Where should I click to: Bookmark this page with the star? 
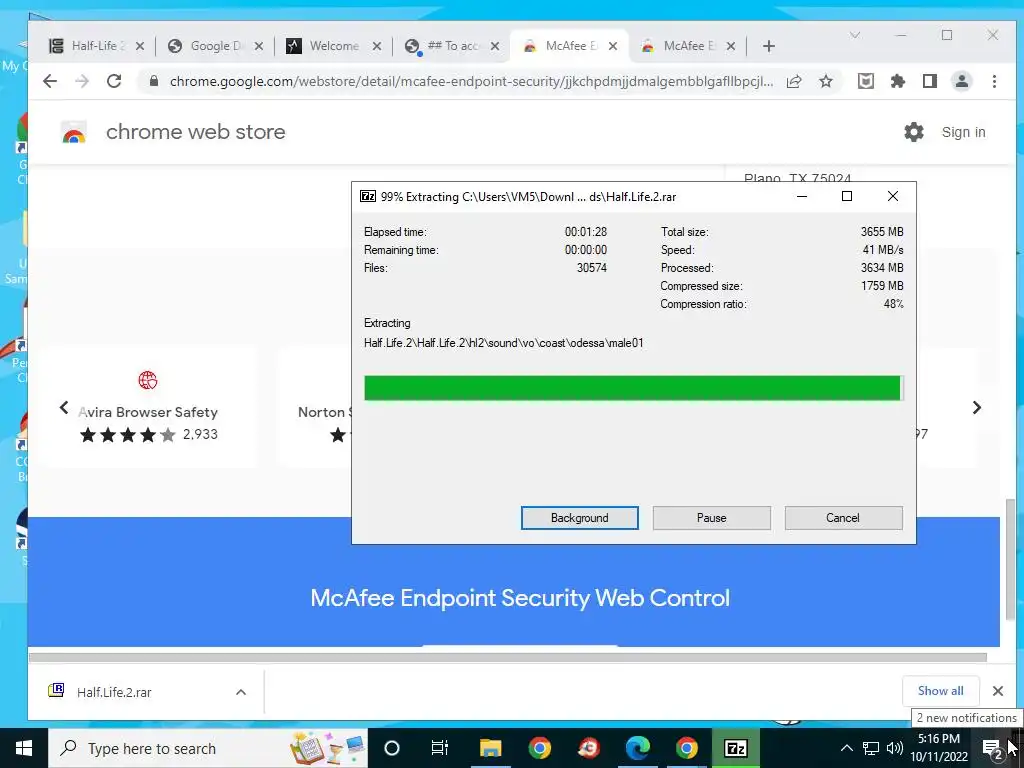[826, 81]
